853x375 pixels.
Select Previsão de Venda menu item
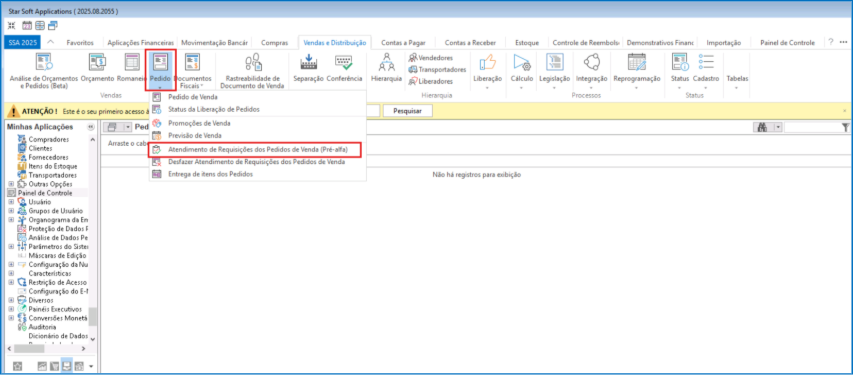click(258, 135)
